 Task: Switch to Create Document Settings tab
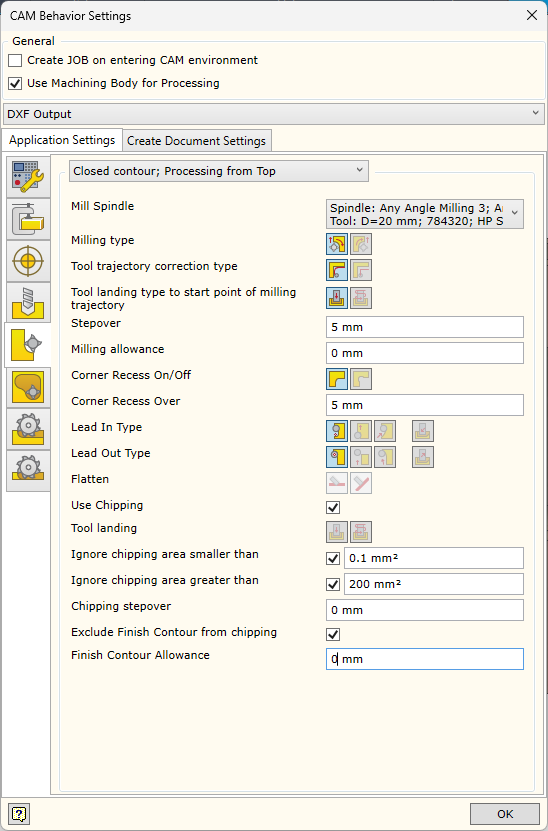[197, 141]
